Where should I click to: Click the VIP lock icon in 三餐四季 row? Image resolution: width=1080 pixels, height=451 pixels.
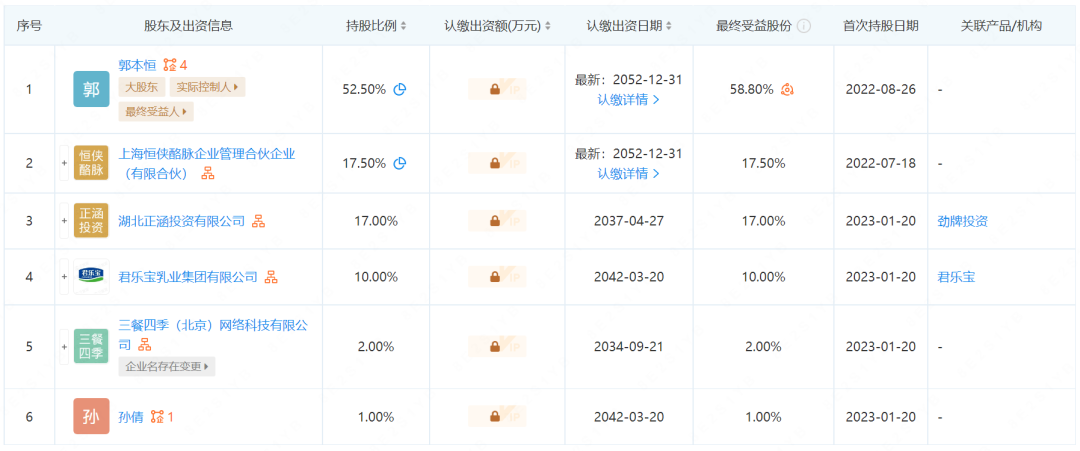coord(497,346)
